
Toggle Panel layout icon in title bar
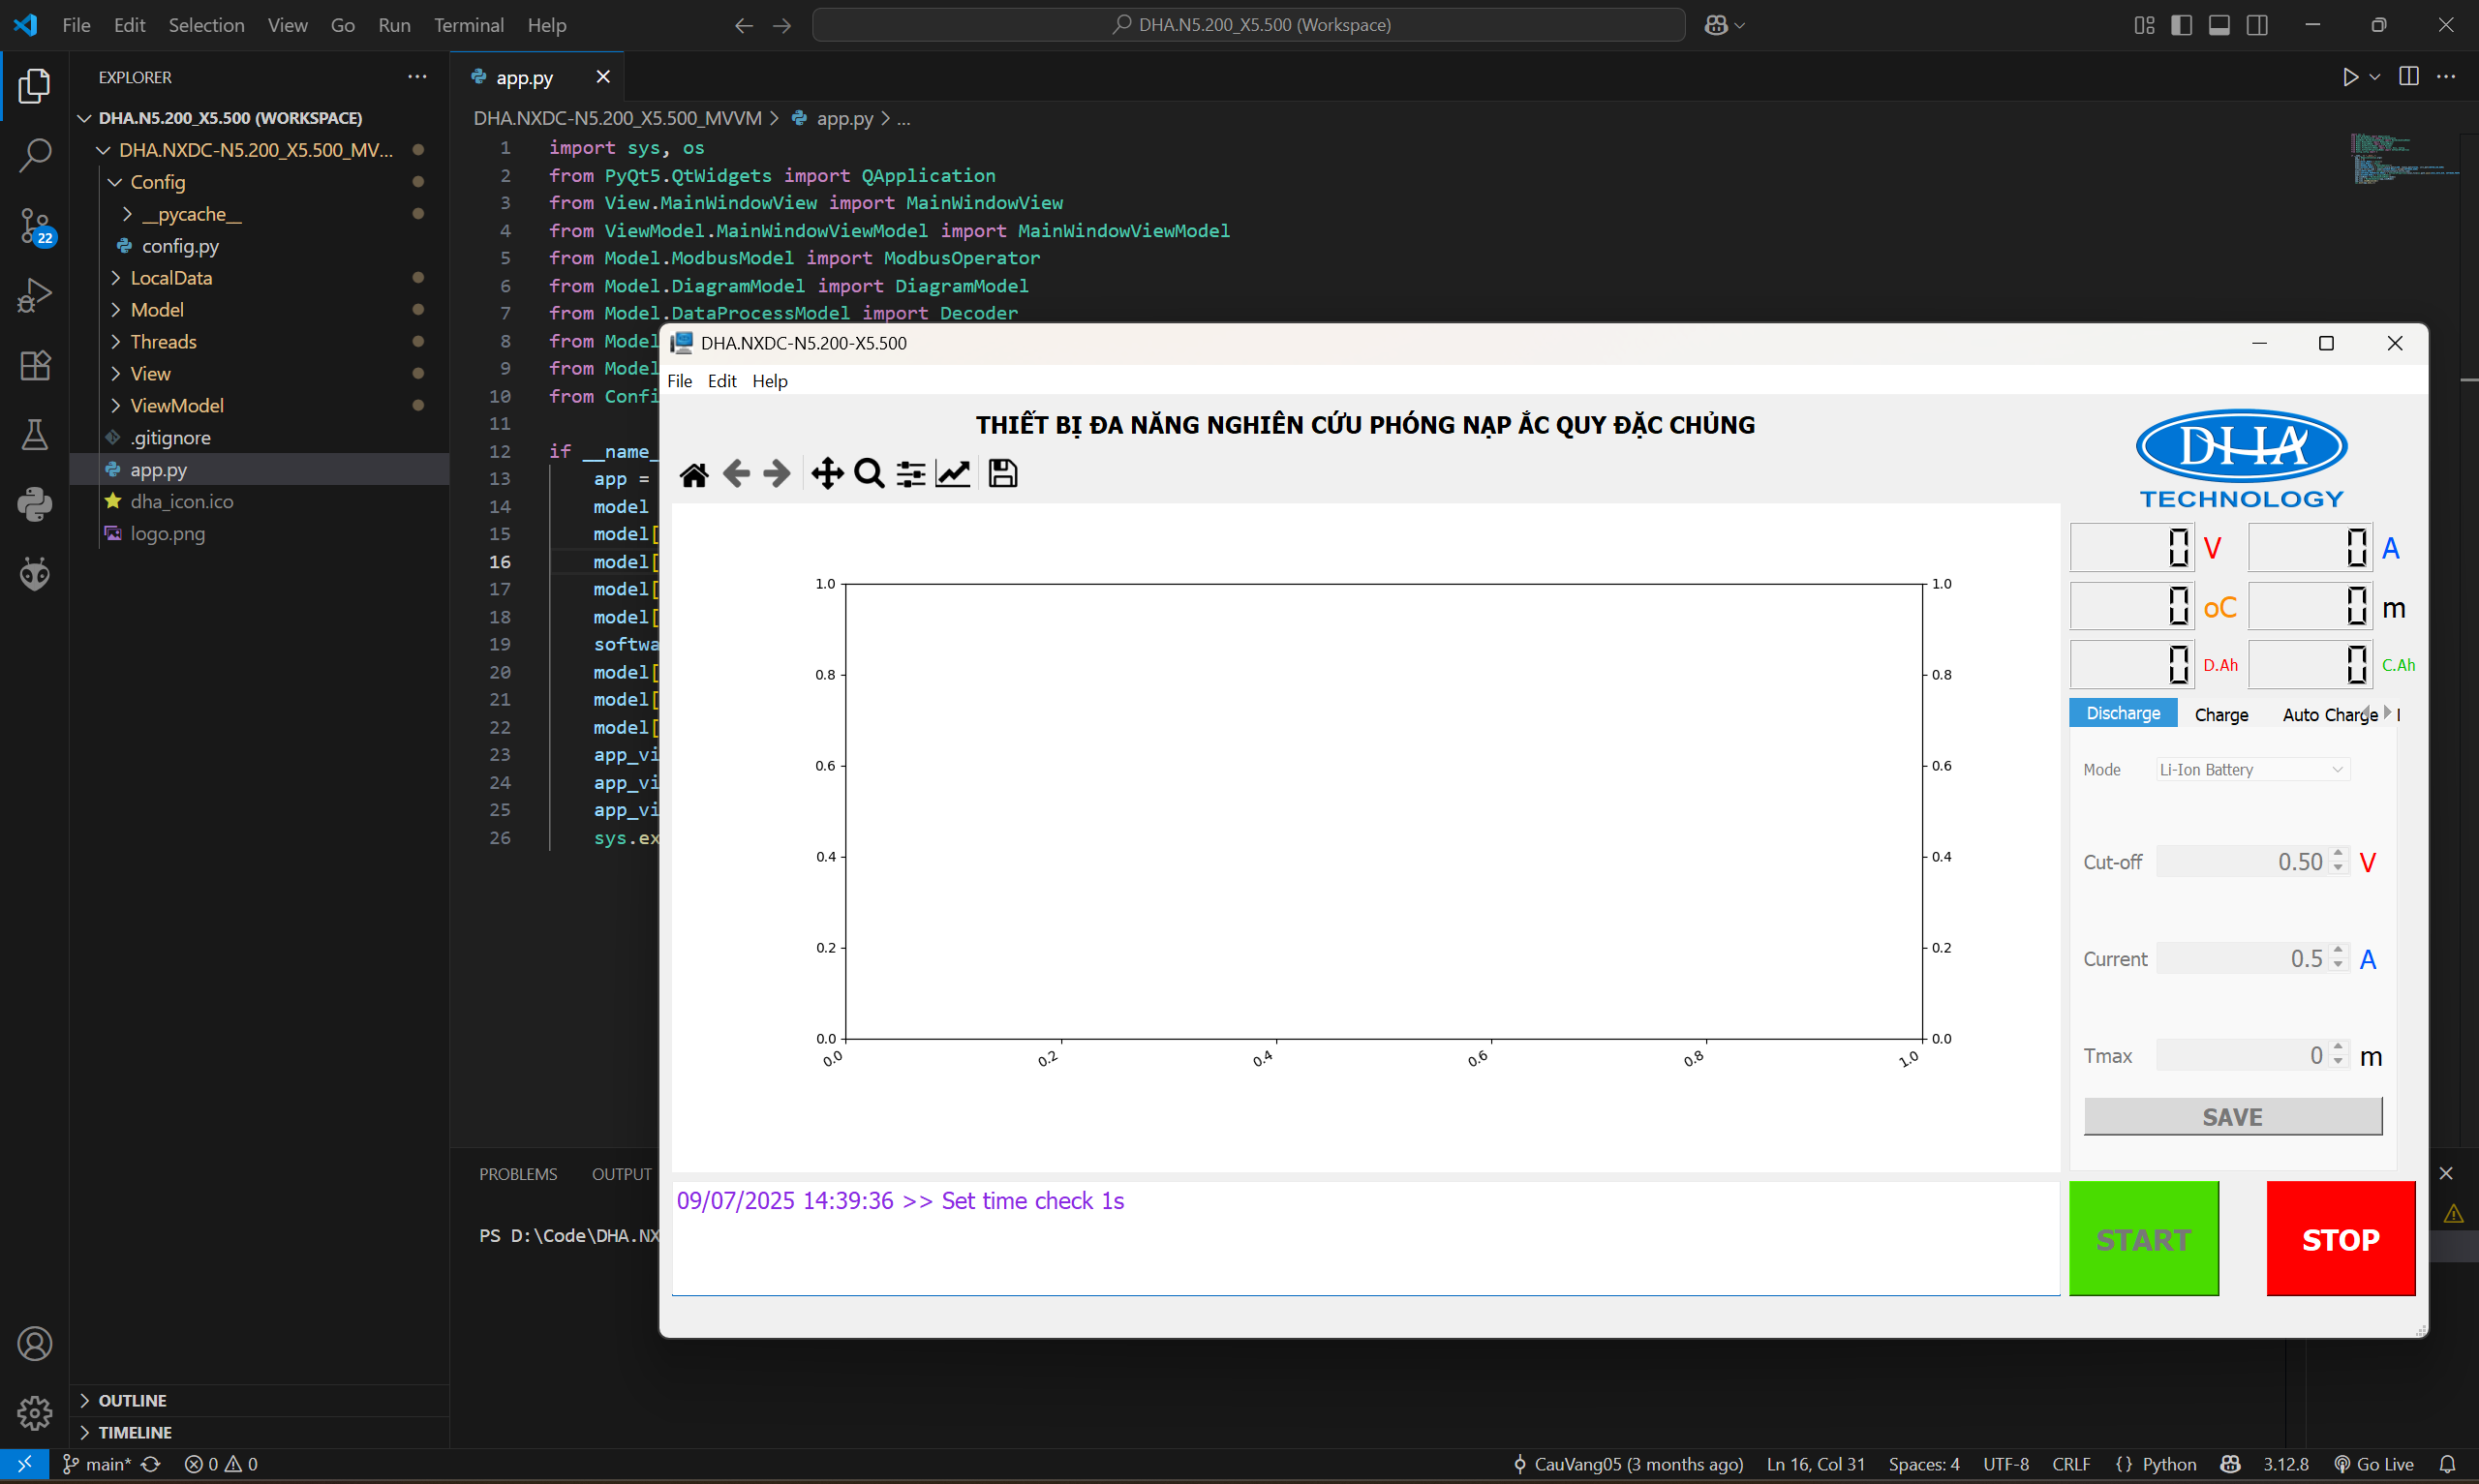coord(2219,25)
